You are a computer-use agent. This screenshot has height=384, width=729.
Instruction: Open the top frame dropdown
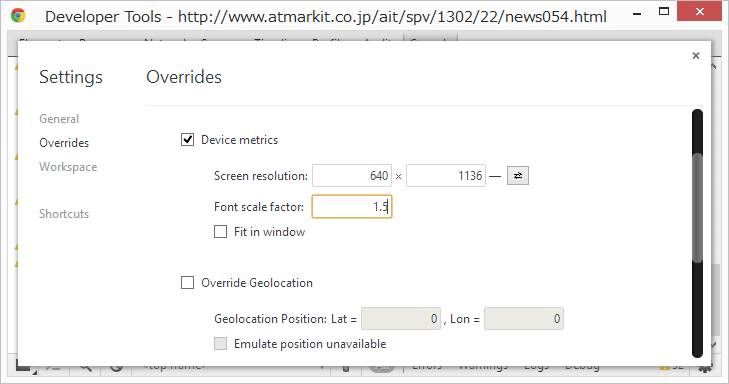[231, 367]
